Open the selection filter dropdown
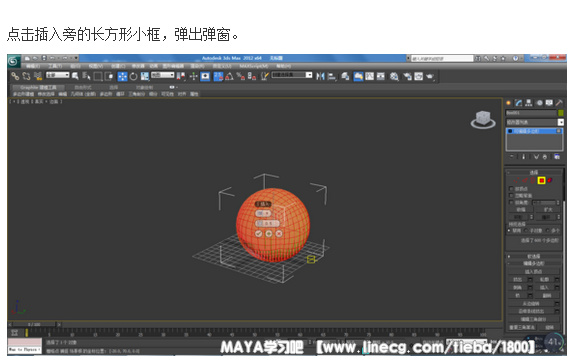572x364 pixels. [x=57, y=75]
